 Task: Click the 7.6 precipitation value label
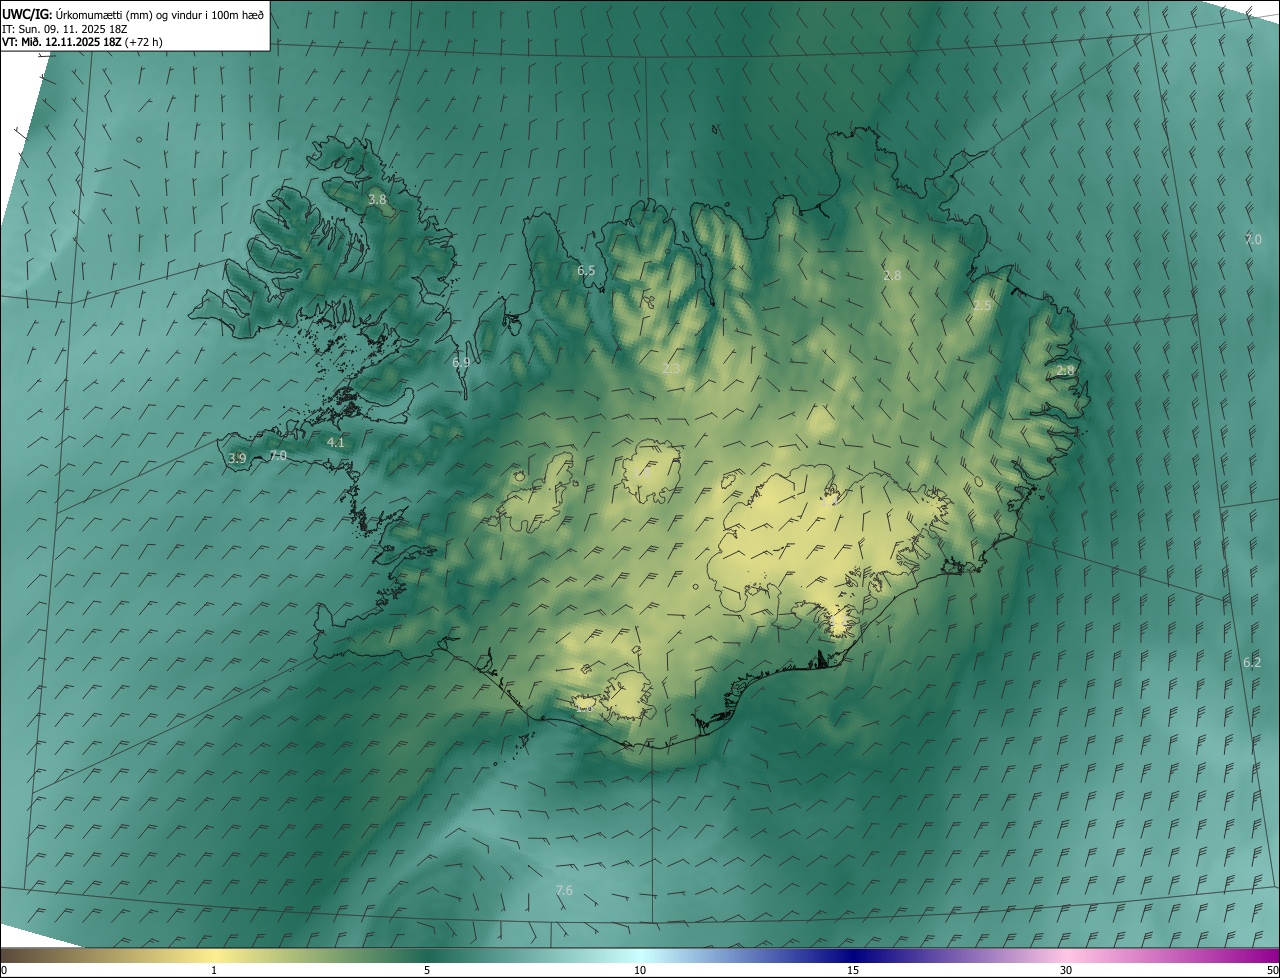[564, 890]
